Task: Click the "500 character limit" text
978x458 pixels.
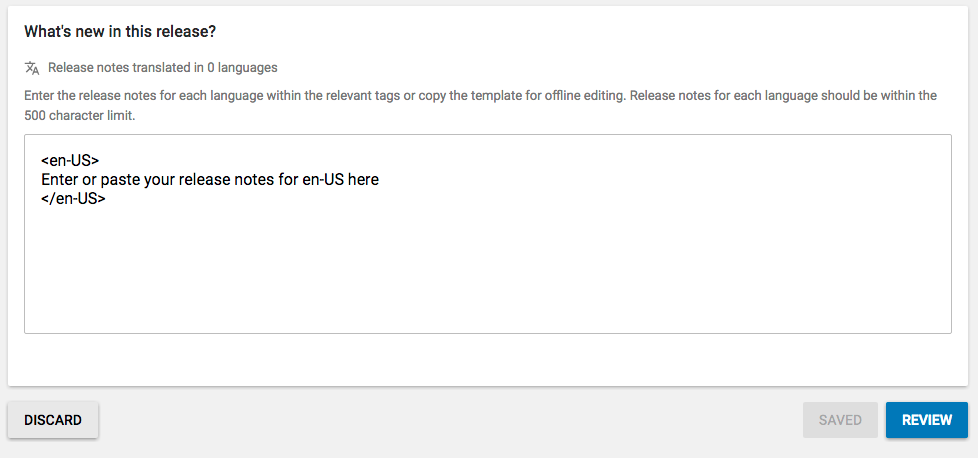Action: pos(80,115)
